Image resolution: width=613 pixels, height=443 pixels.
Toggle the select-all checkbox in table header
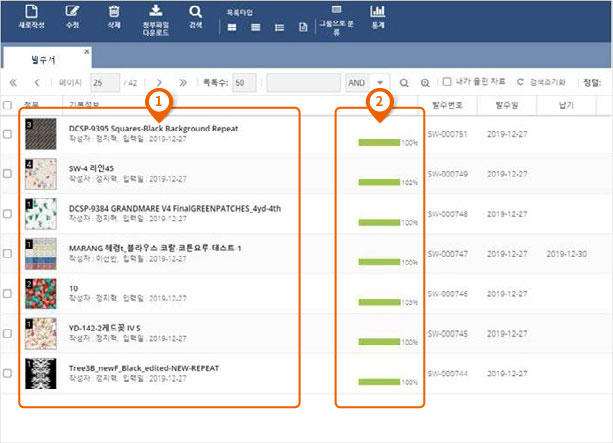click(x=8, y=105)
